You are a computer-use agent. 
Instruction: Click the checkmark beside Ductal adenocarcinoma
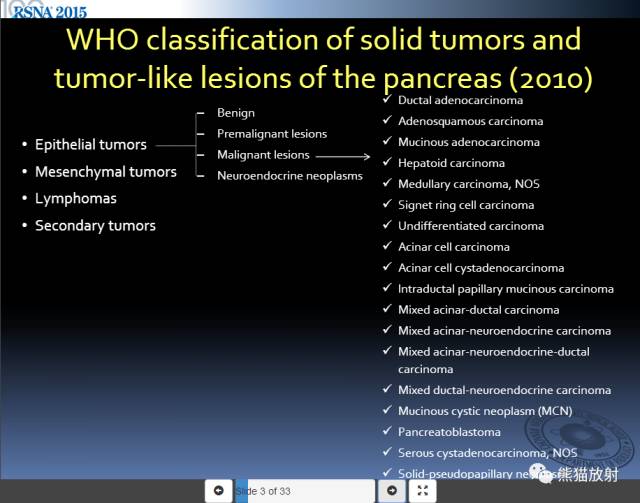[x=387, y=99]
